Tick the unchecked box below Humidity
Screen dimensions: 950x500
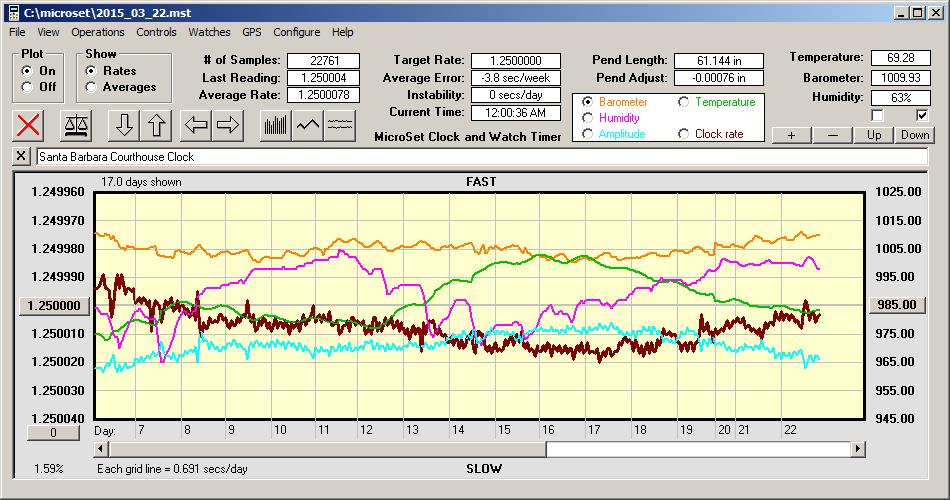click(877, 115)
